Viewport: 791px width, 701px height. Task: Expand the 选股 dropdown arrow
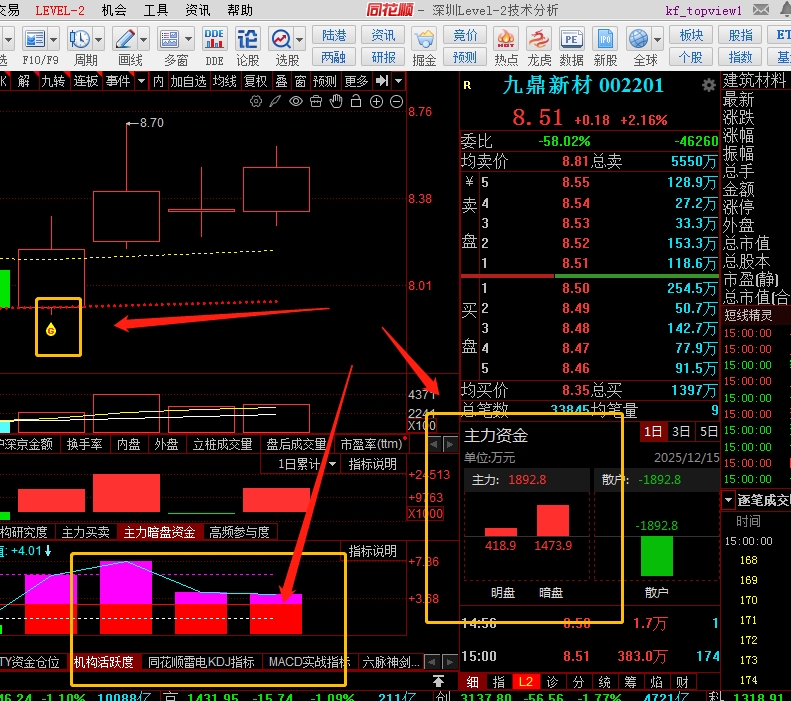click(299, 39)
